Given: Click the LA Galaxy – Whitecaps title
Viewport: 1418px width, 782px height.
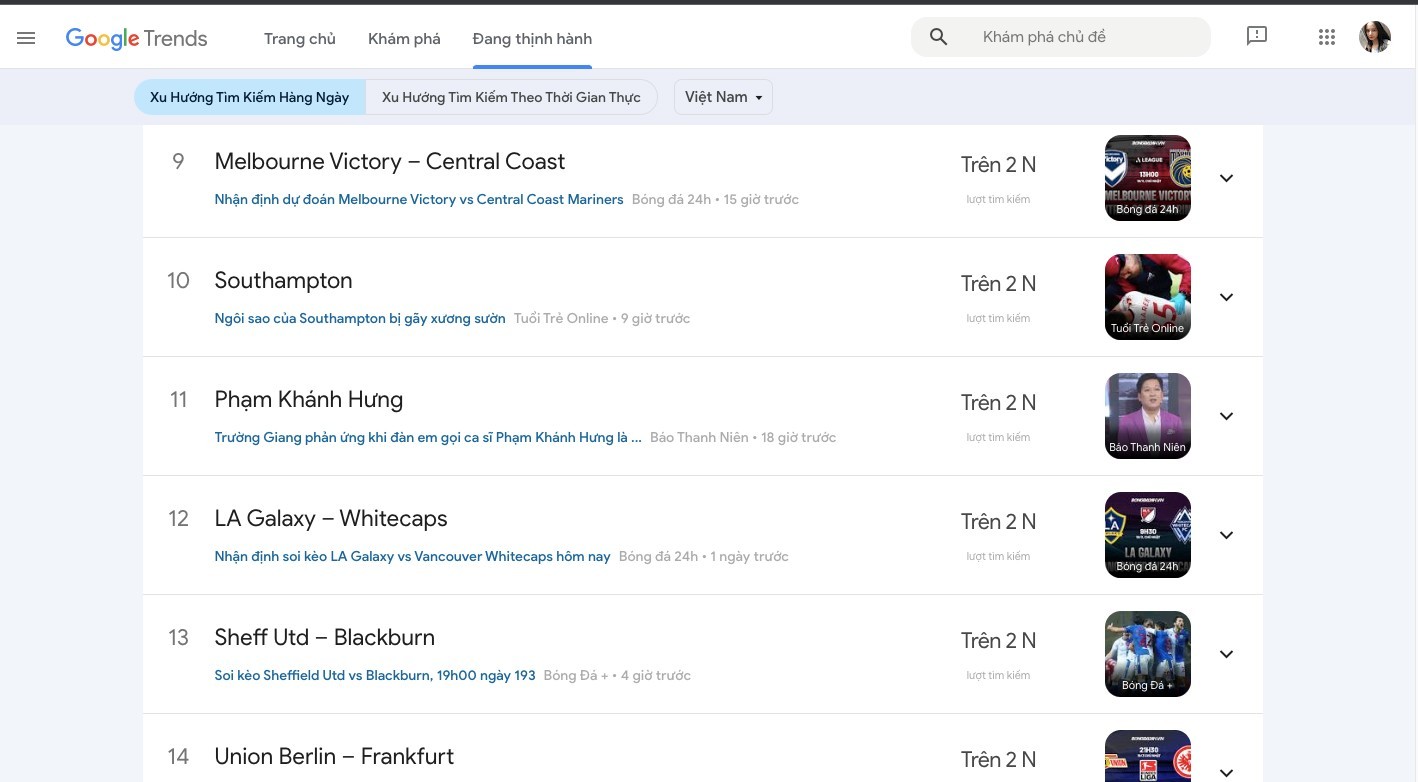Looking at the screenshot, I should pyautogui.click(x=331, y=519).
